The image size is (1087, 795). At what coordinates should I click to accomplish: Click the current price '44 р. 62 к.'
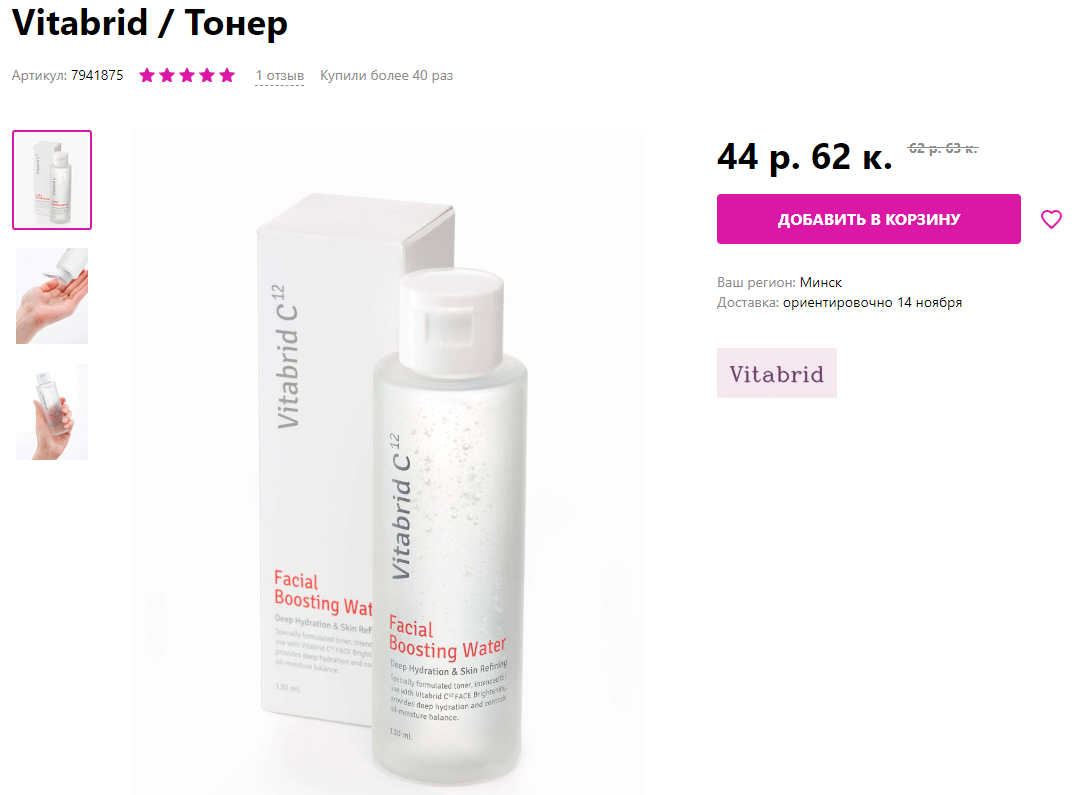804,157
